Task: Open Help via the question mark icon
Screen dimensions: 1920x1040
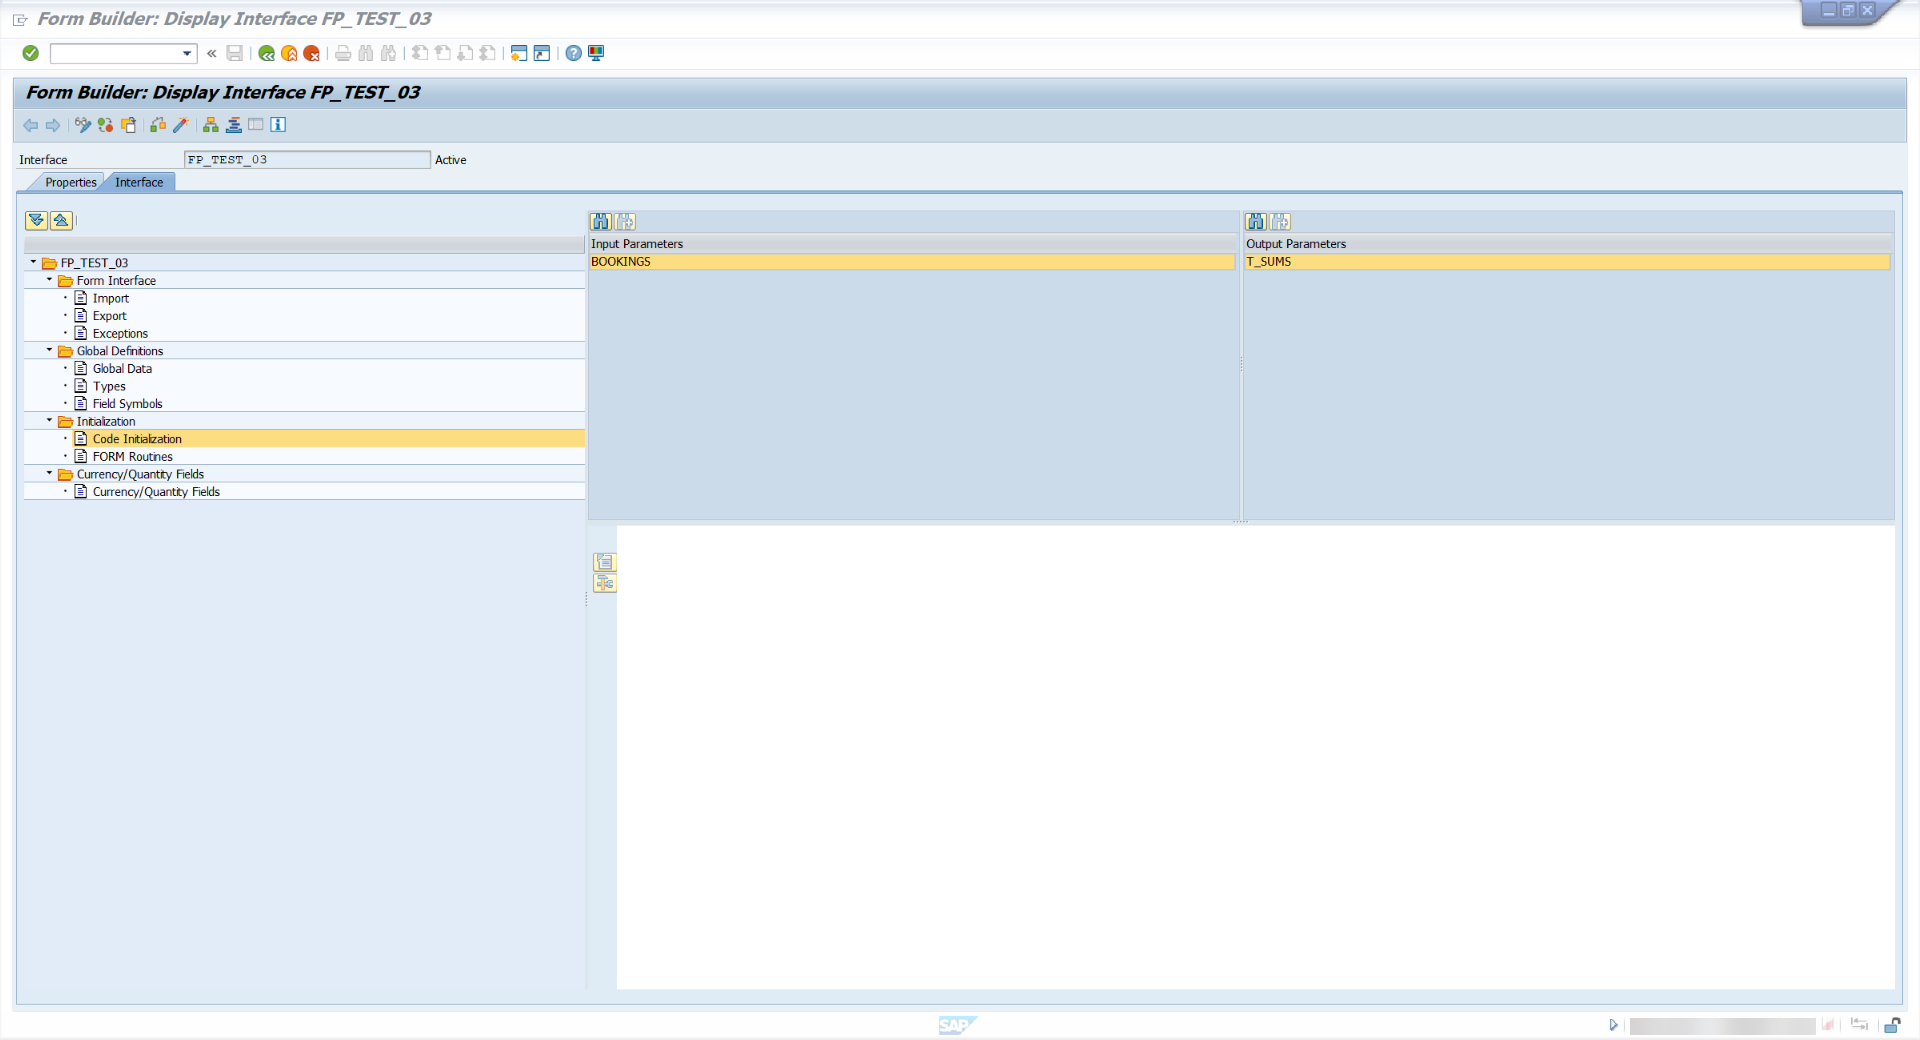Action: coord(573,53)
